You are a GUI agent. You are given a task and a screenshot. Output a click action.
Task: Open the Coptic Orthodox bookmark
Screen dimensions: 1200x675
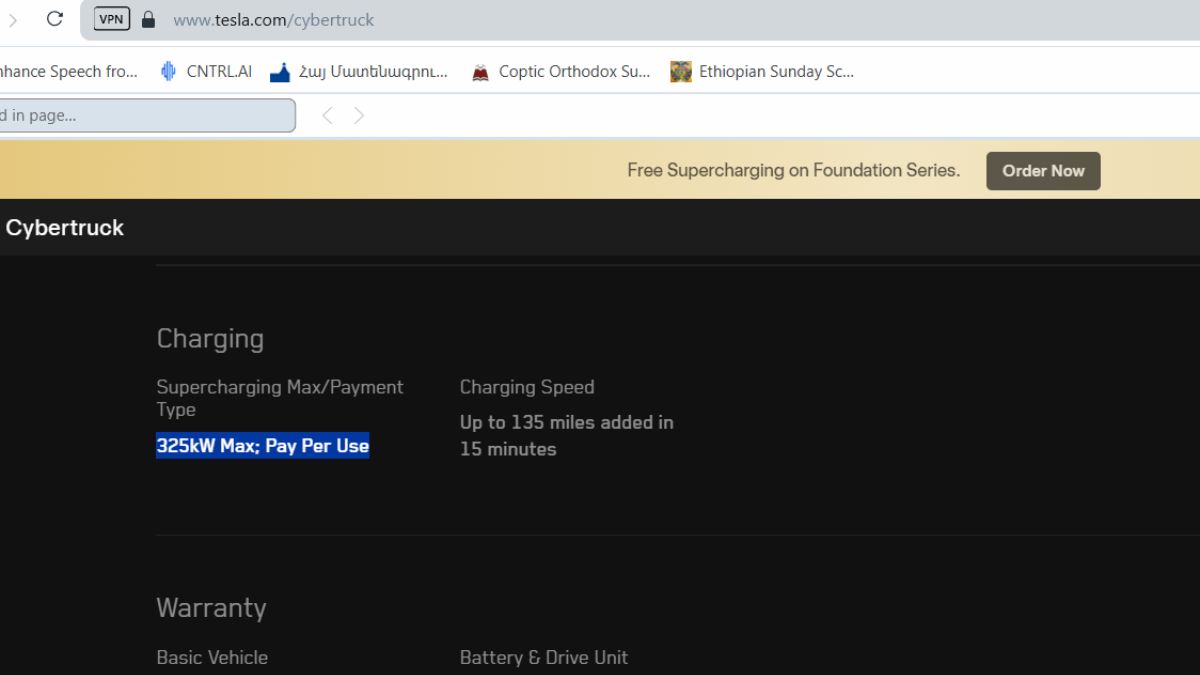coord(561,72)
